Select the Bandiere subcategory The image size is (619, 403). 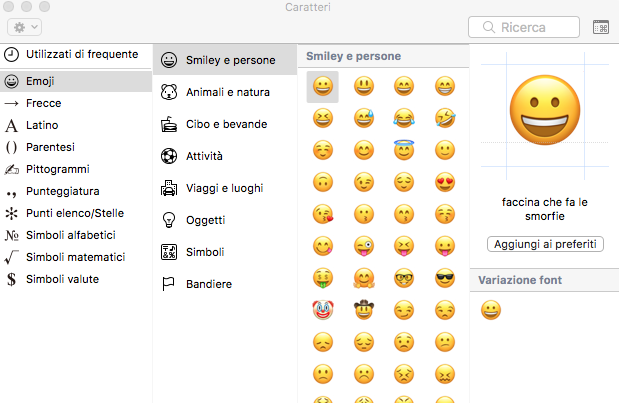[x=225, y=284]
